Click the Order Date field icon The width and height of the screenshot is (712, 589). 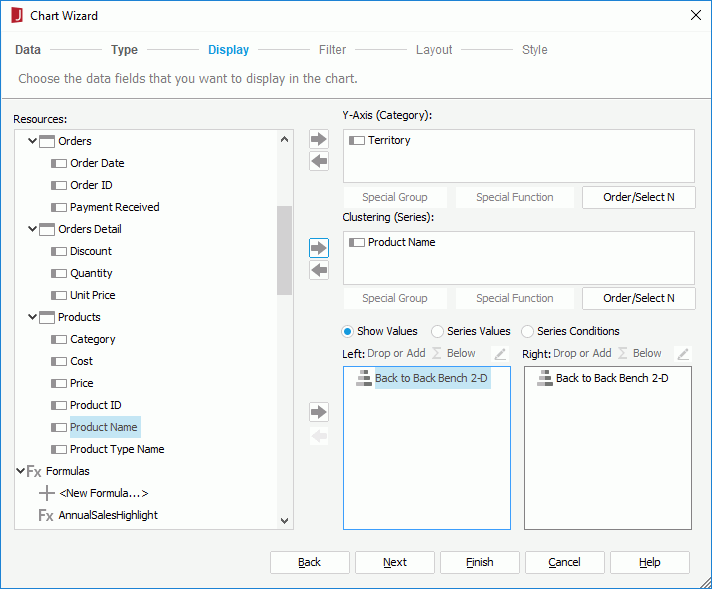pyautogui.click(x=59, y=163)
